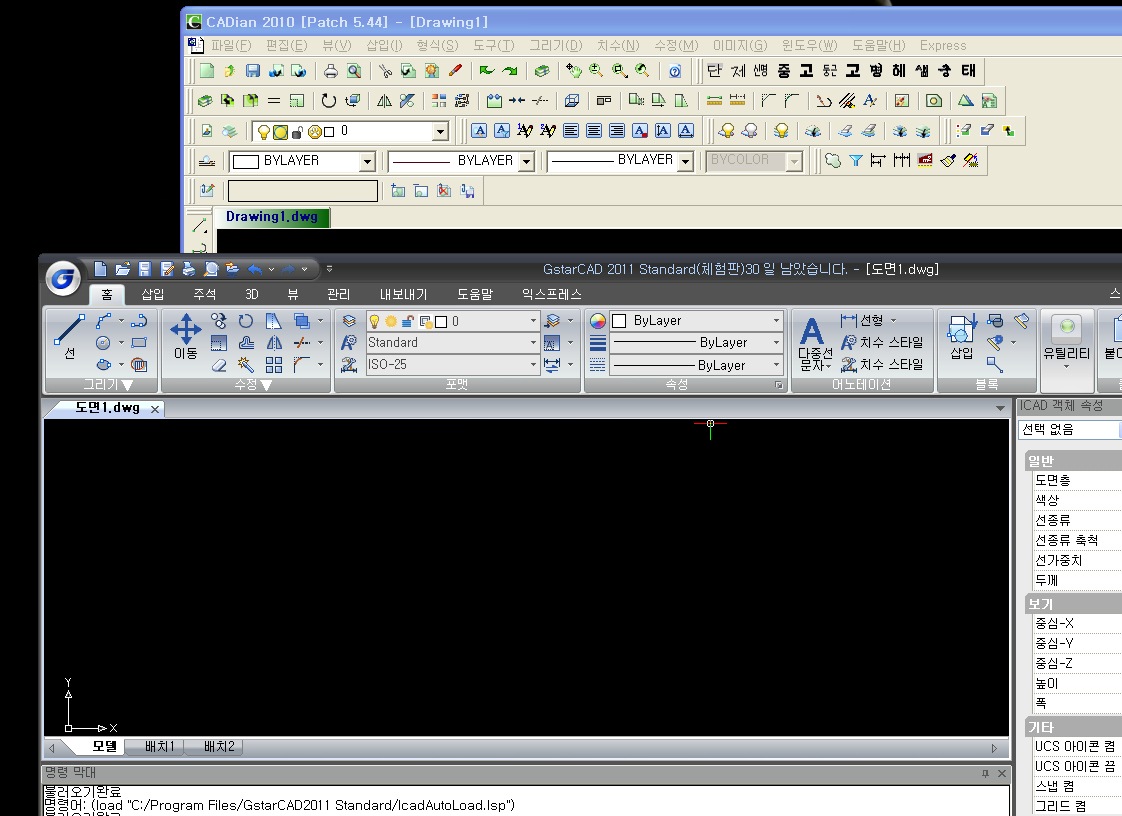Switch to the 모델 model tab
The height and width of the screenshot is (816, 1122).
click(x=104, y=747)
